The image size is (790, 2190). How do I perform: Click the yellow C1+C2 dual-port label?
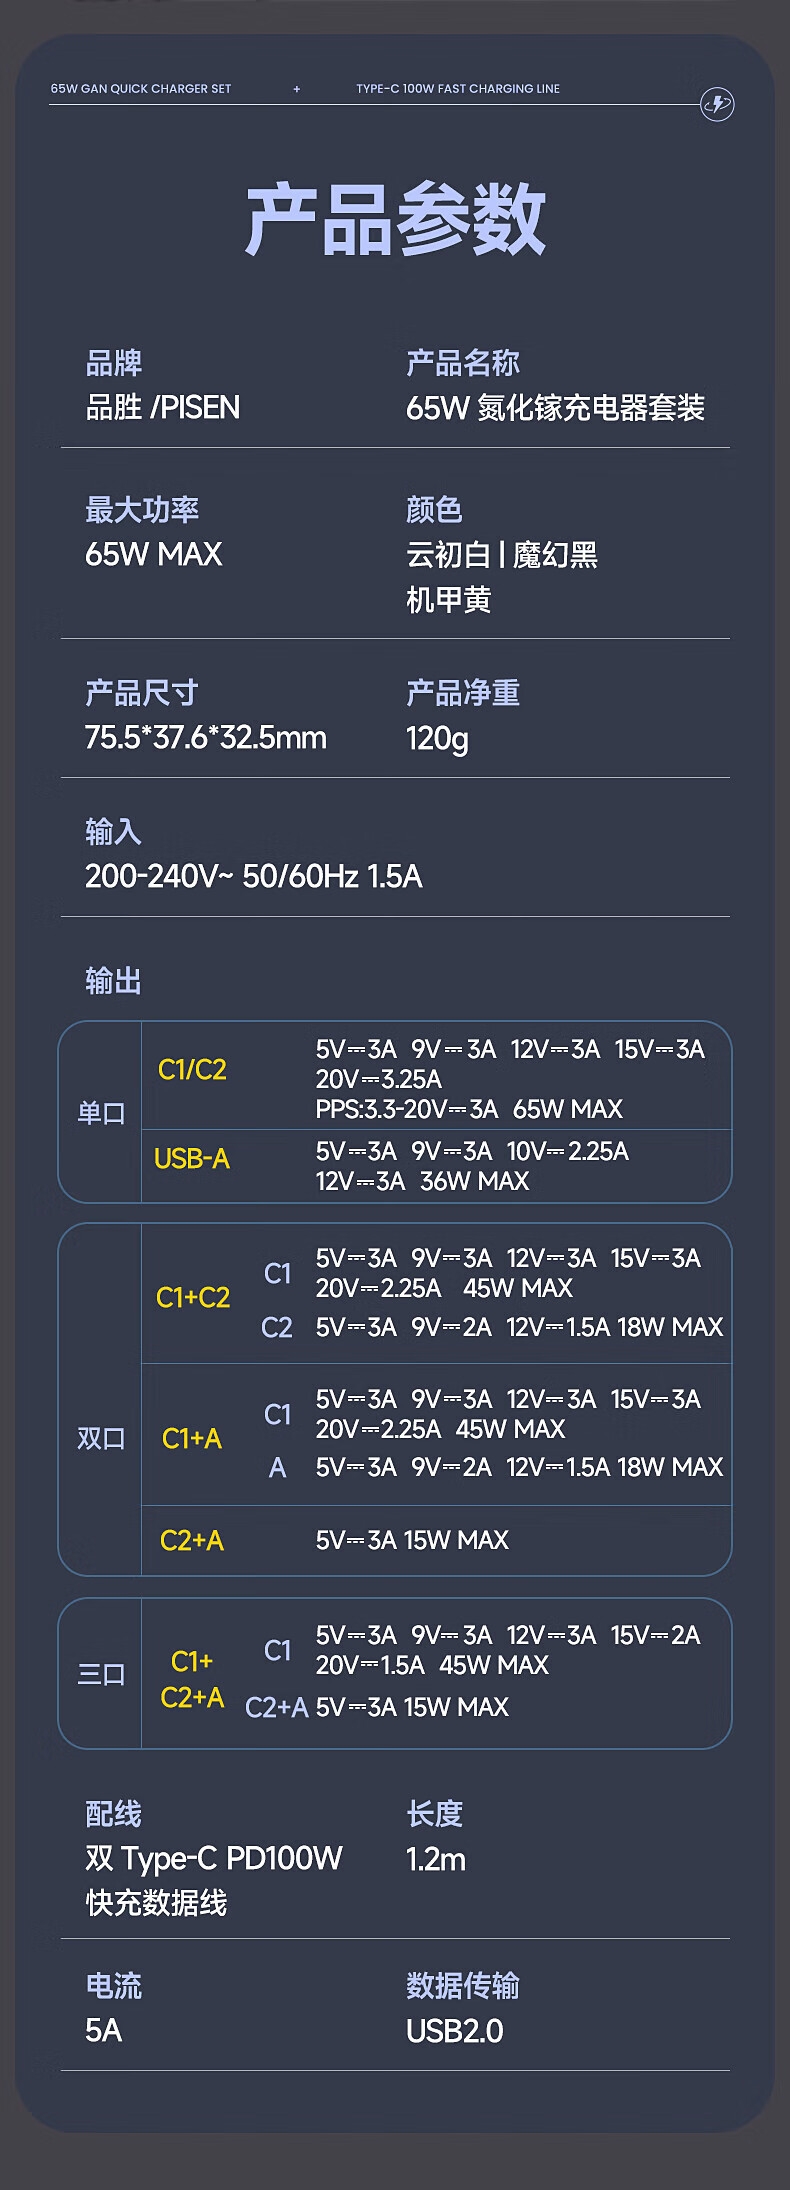(x=193, y=1297)
